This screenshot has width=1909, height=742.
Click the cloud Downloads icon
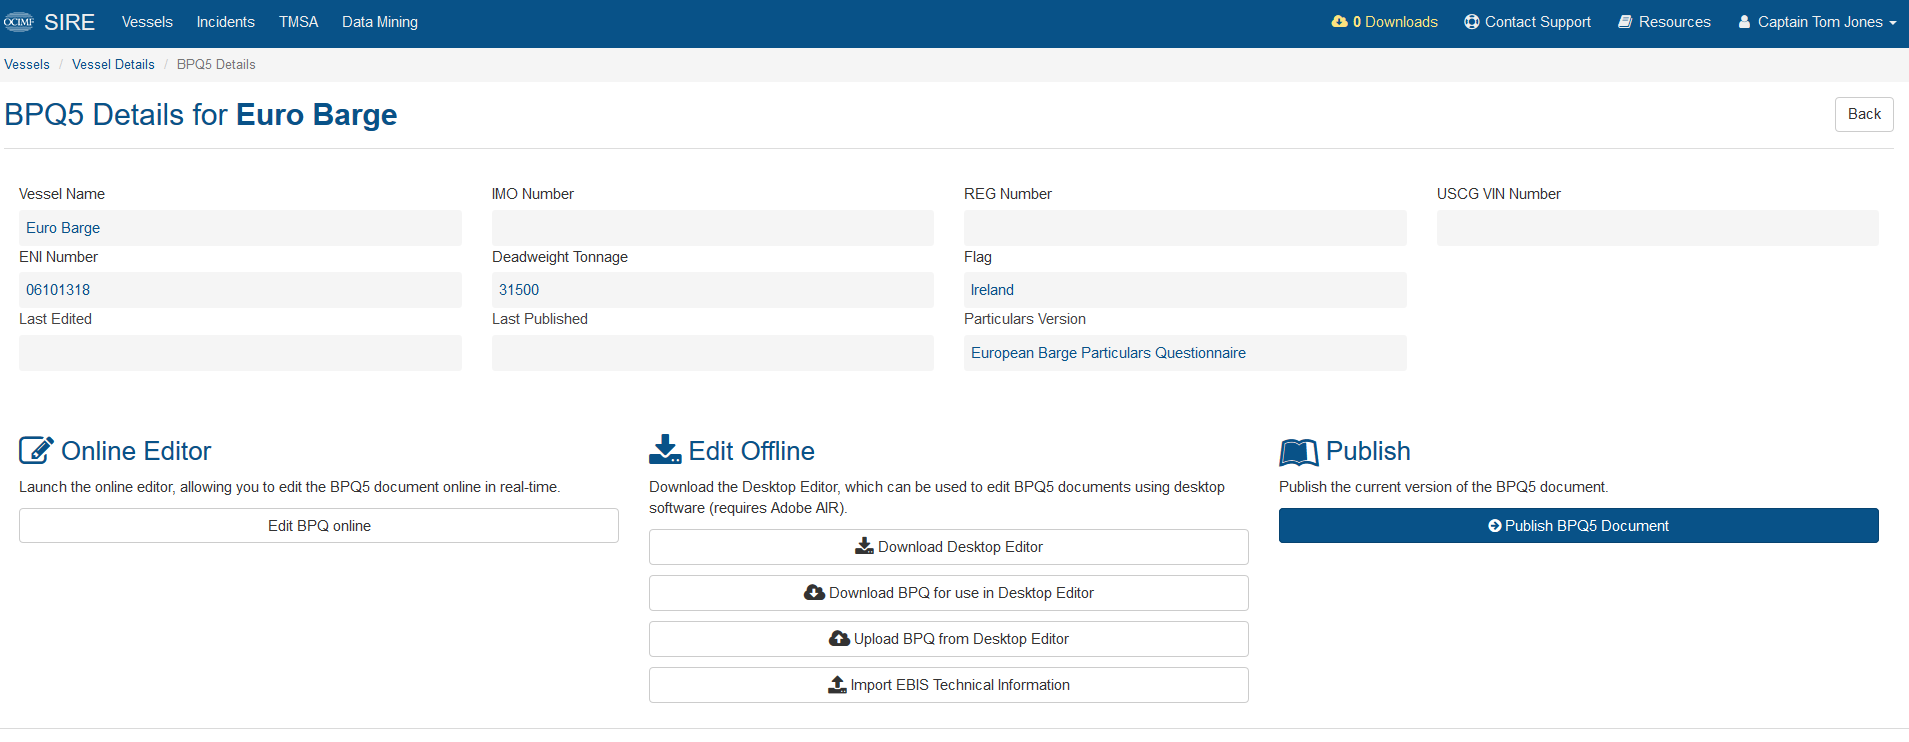tap(1339, 21)
